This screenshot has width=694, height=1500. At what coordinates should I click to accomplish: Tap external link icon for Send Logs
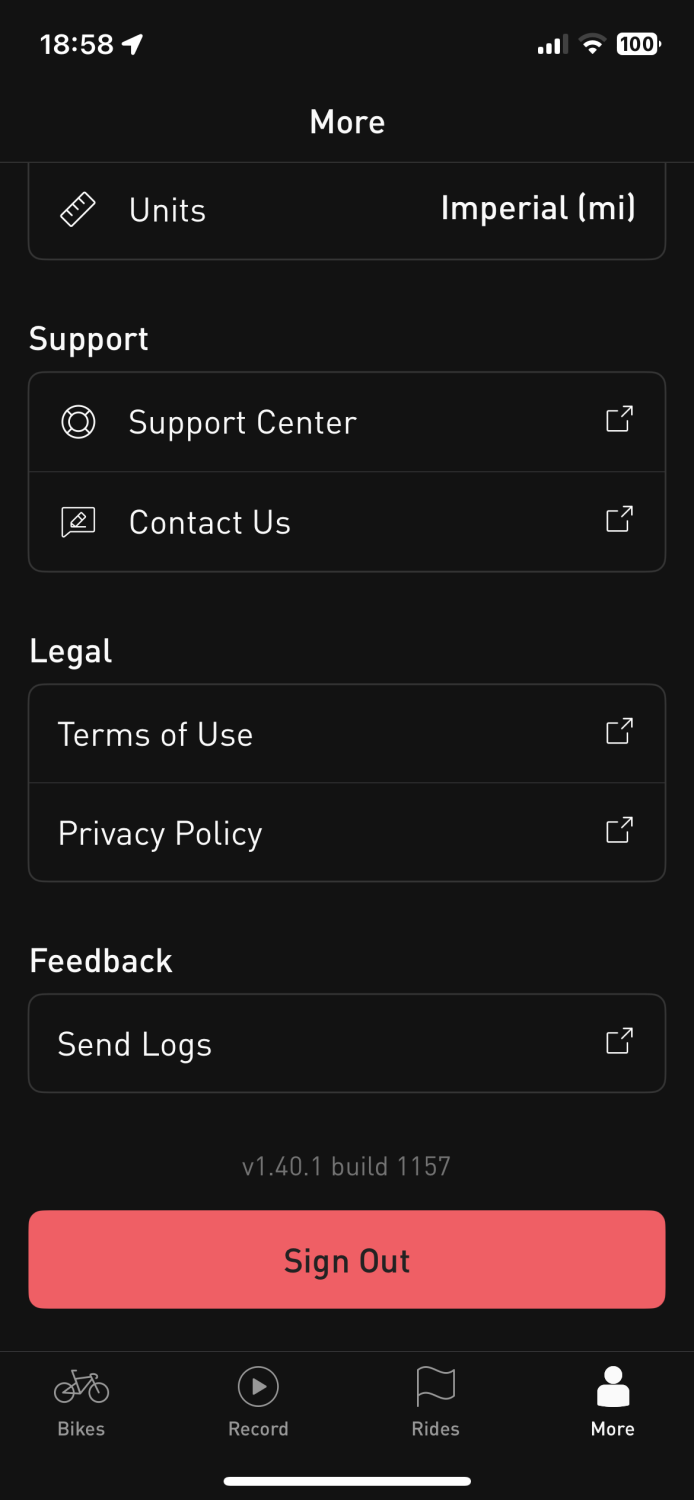(x=619, y=1041)
